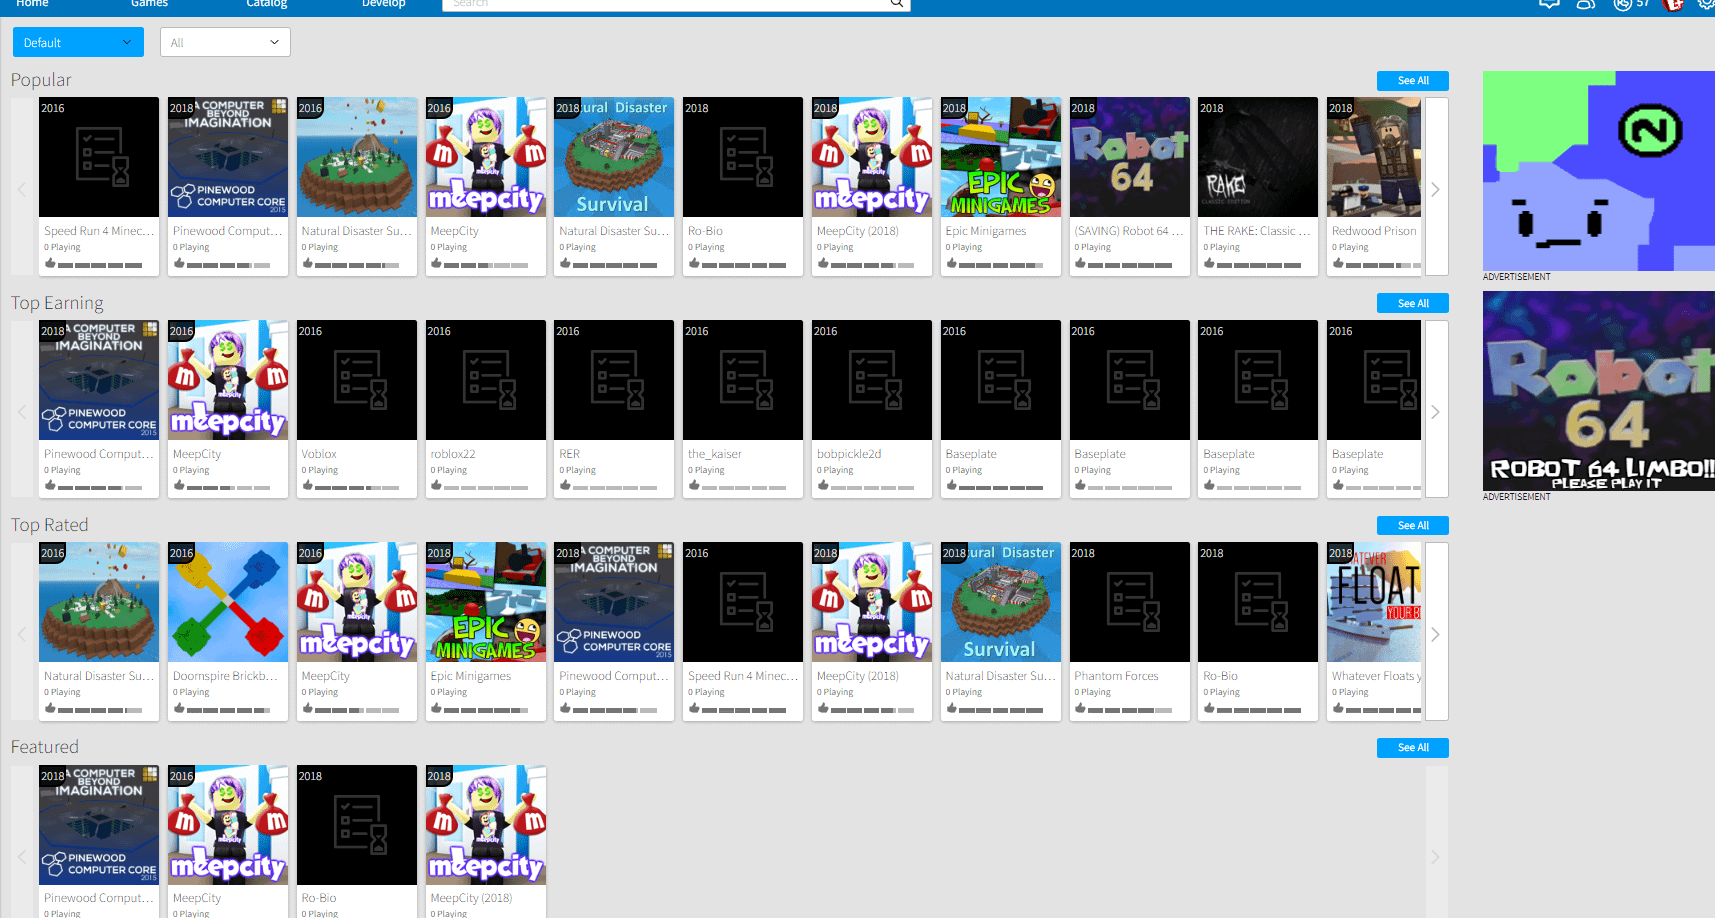Click the blue blob face advertisement

click(x=1599, y=171)
